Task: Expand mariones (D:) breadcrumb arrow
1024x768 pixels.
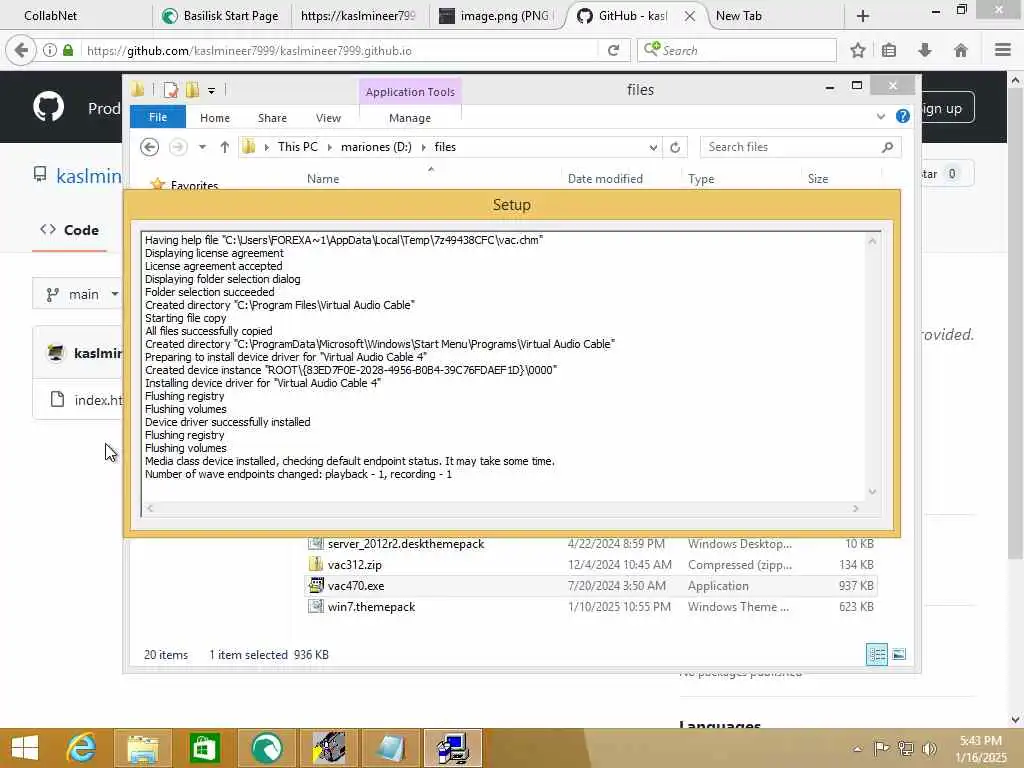Action: (424, 148)
